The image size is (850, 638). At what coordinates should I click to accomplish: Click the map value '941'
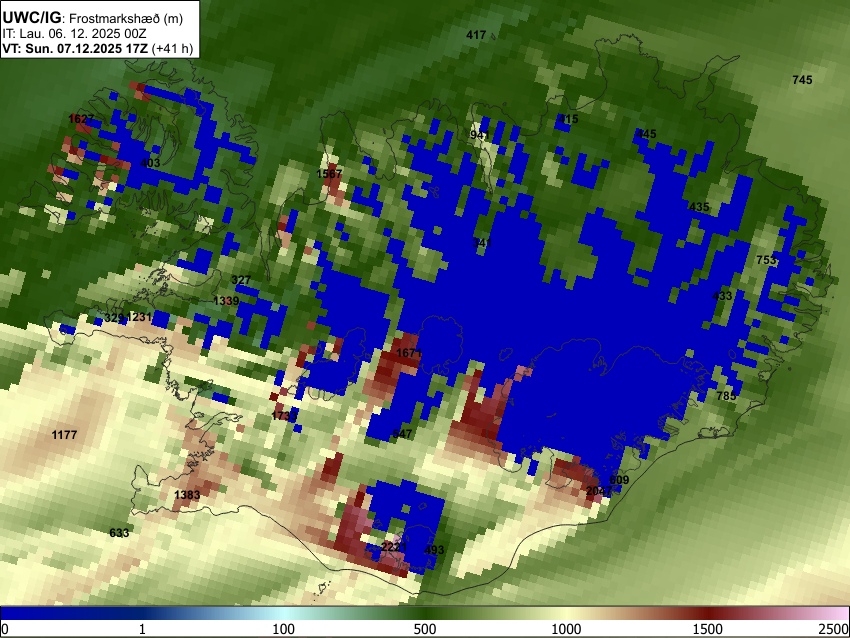480,134
